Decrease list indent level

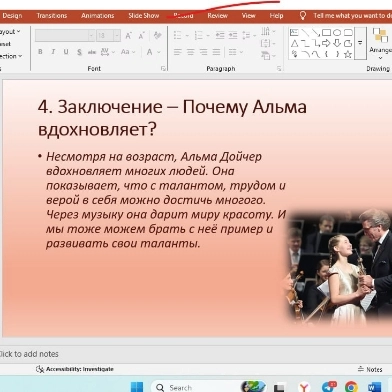point(220,35)
